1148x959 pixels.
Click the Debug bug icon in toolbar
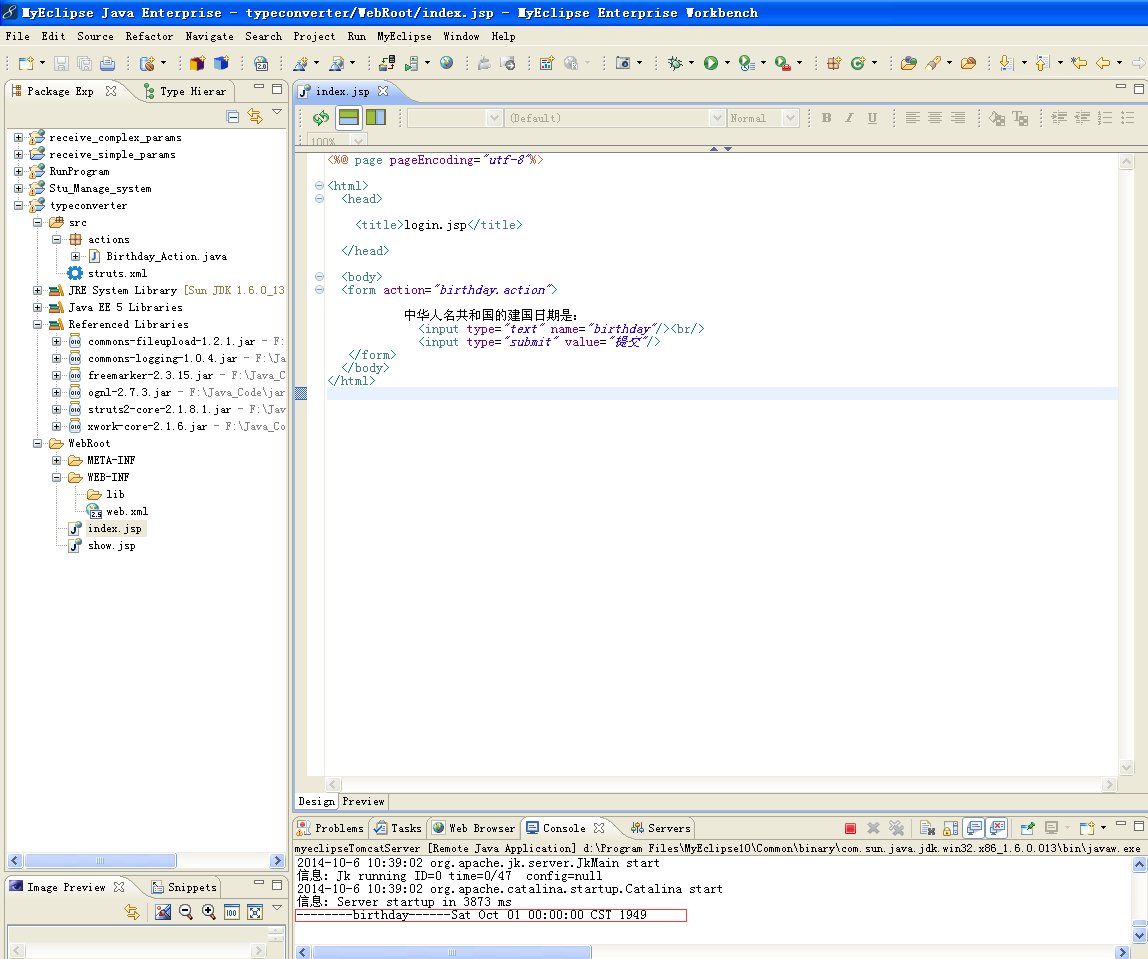click(675, 64)
